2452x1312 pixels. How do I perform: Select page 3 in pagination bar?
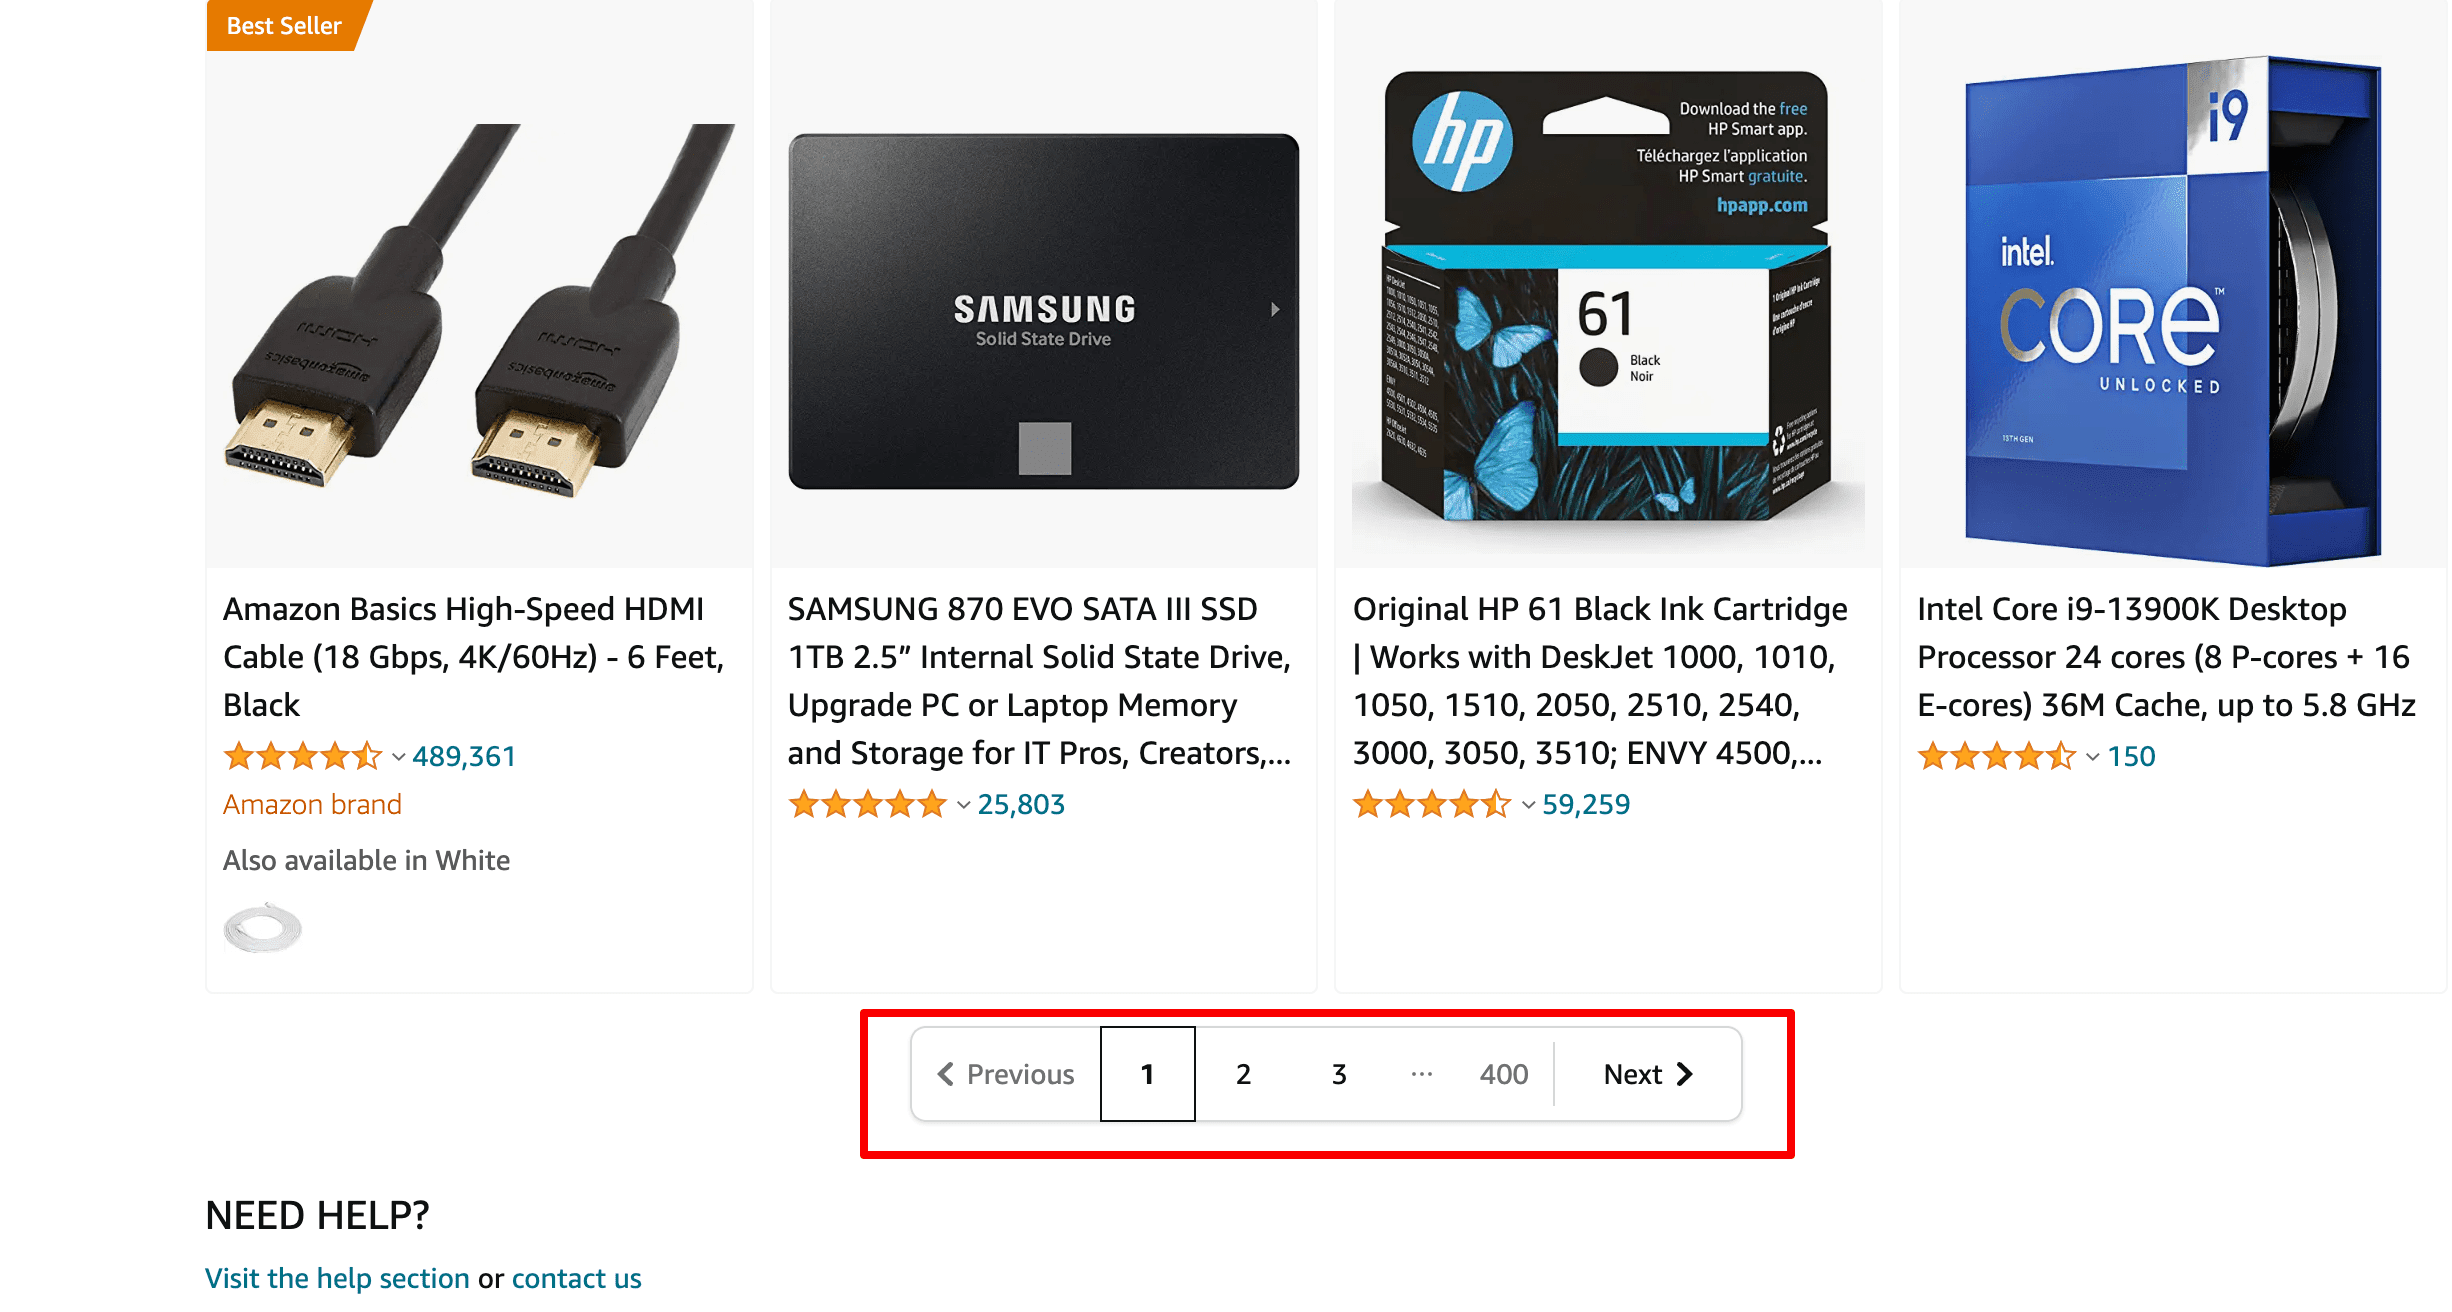tap(1336, 1074)
